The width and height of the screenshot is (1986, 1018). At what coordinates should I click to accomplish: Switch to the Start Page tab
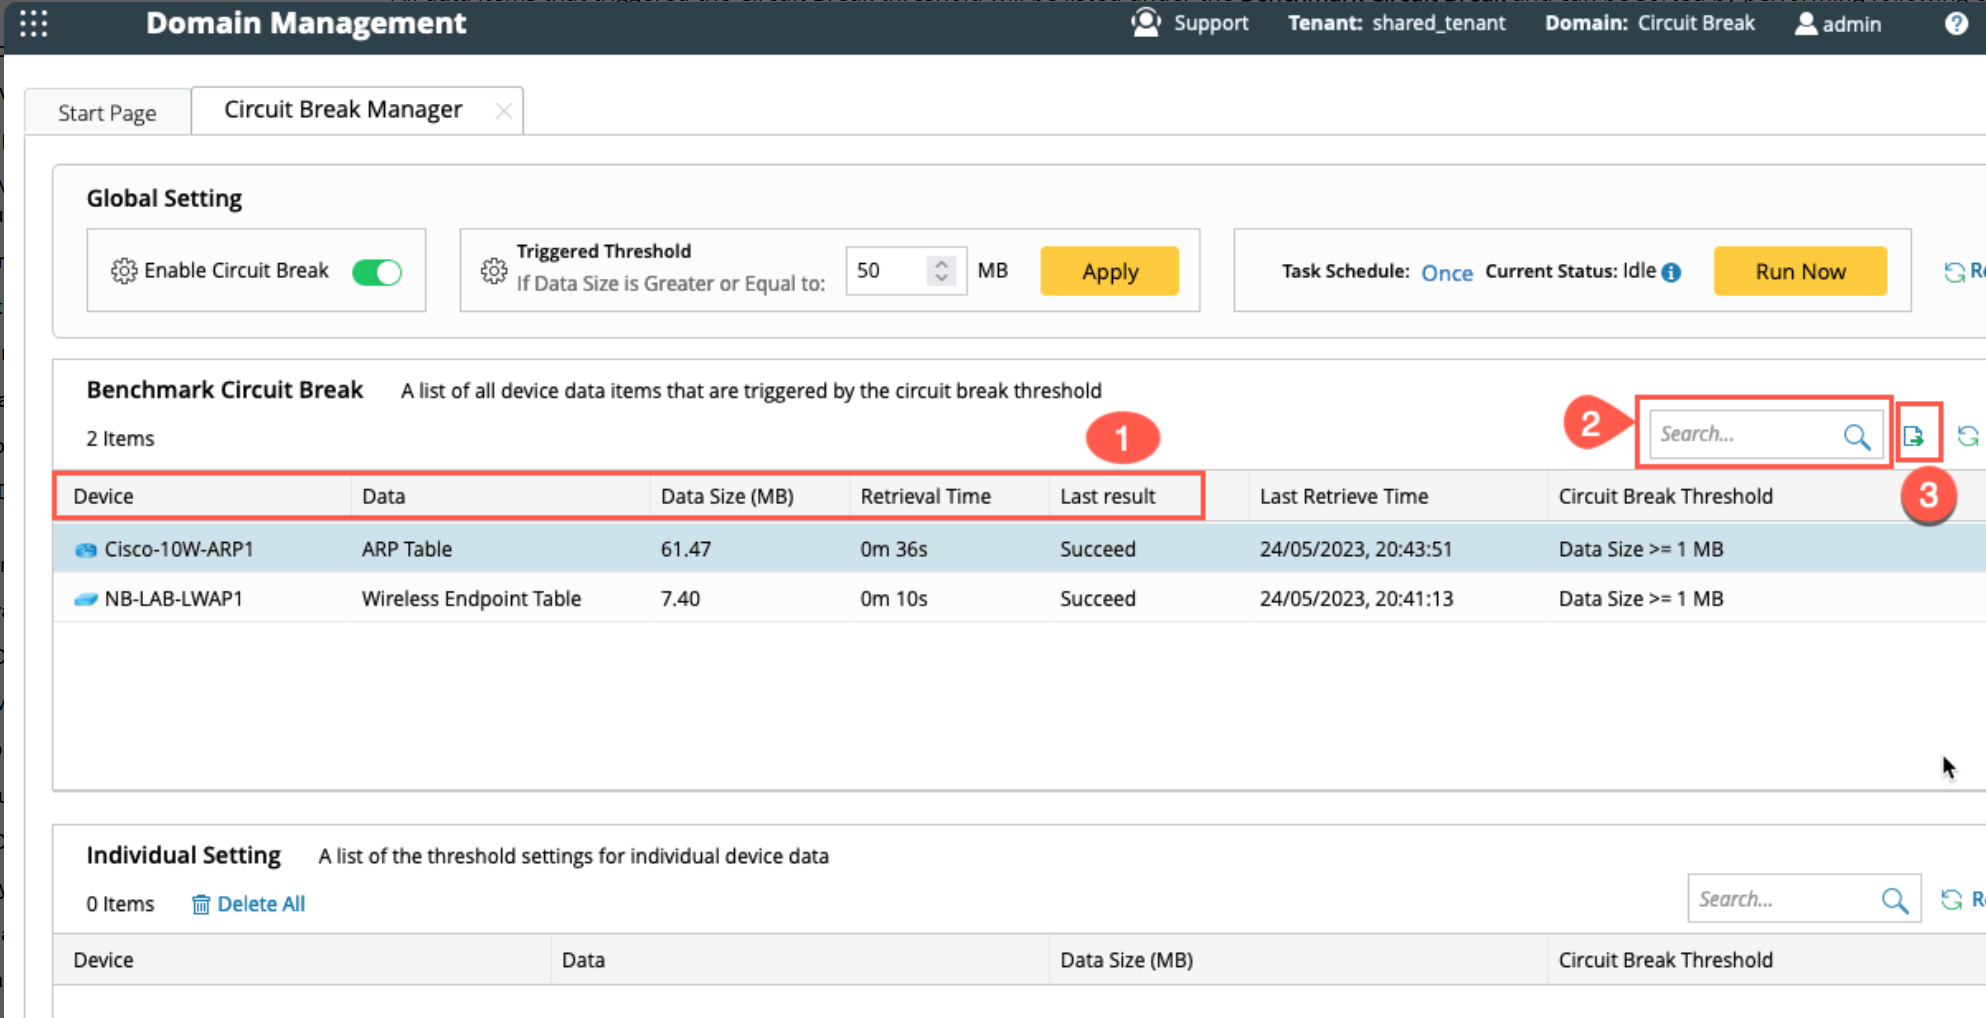[107, 113]
